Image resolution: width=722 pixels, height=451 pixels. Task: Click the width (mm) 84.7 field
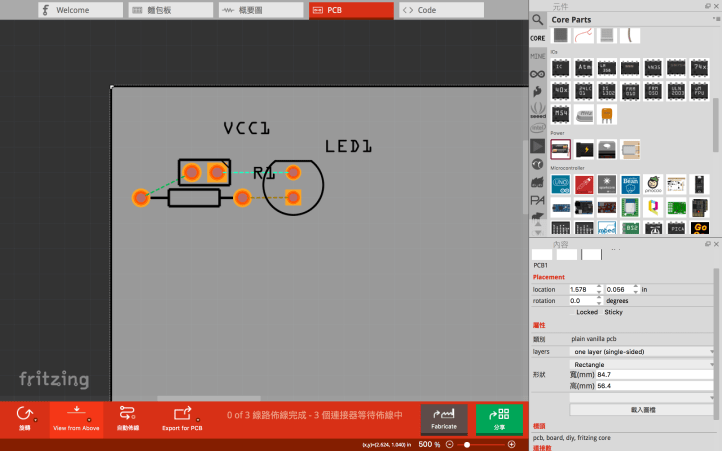pyautogui.click(x=654, y=375)
